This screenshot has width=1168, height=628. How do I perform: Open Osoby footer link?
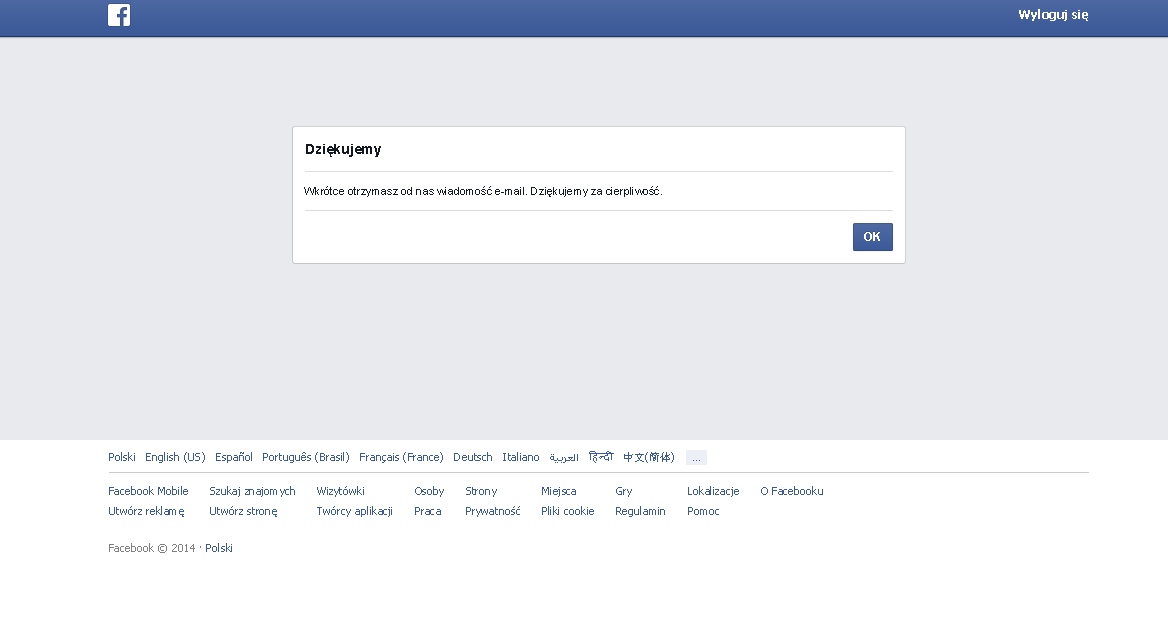(429, 492)
